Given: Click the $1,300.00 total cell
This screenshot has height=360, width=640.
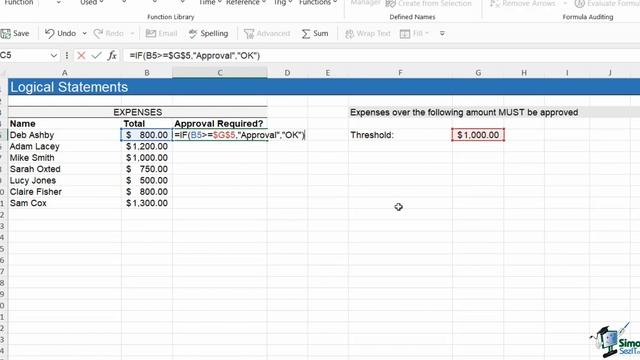Looking at the screenshot, I should point(147,203).
